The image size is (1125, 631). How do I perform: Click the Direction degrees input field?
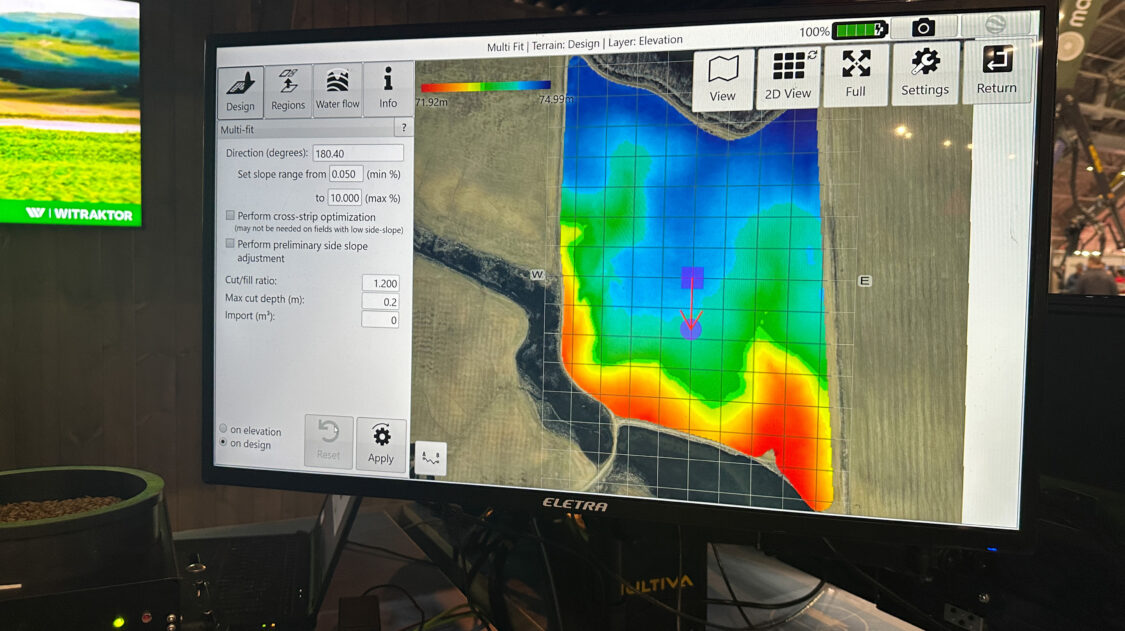click(x=357, y=153)
